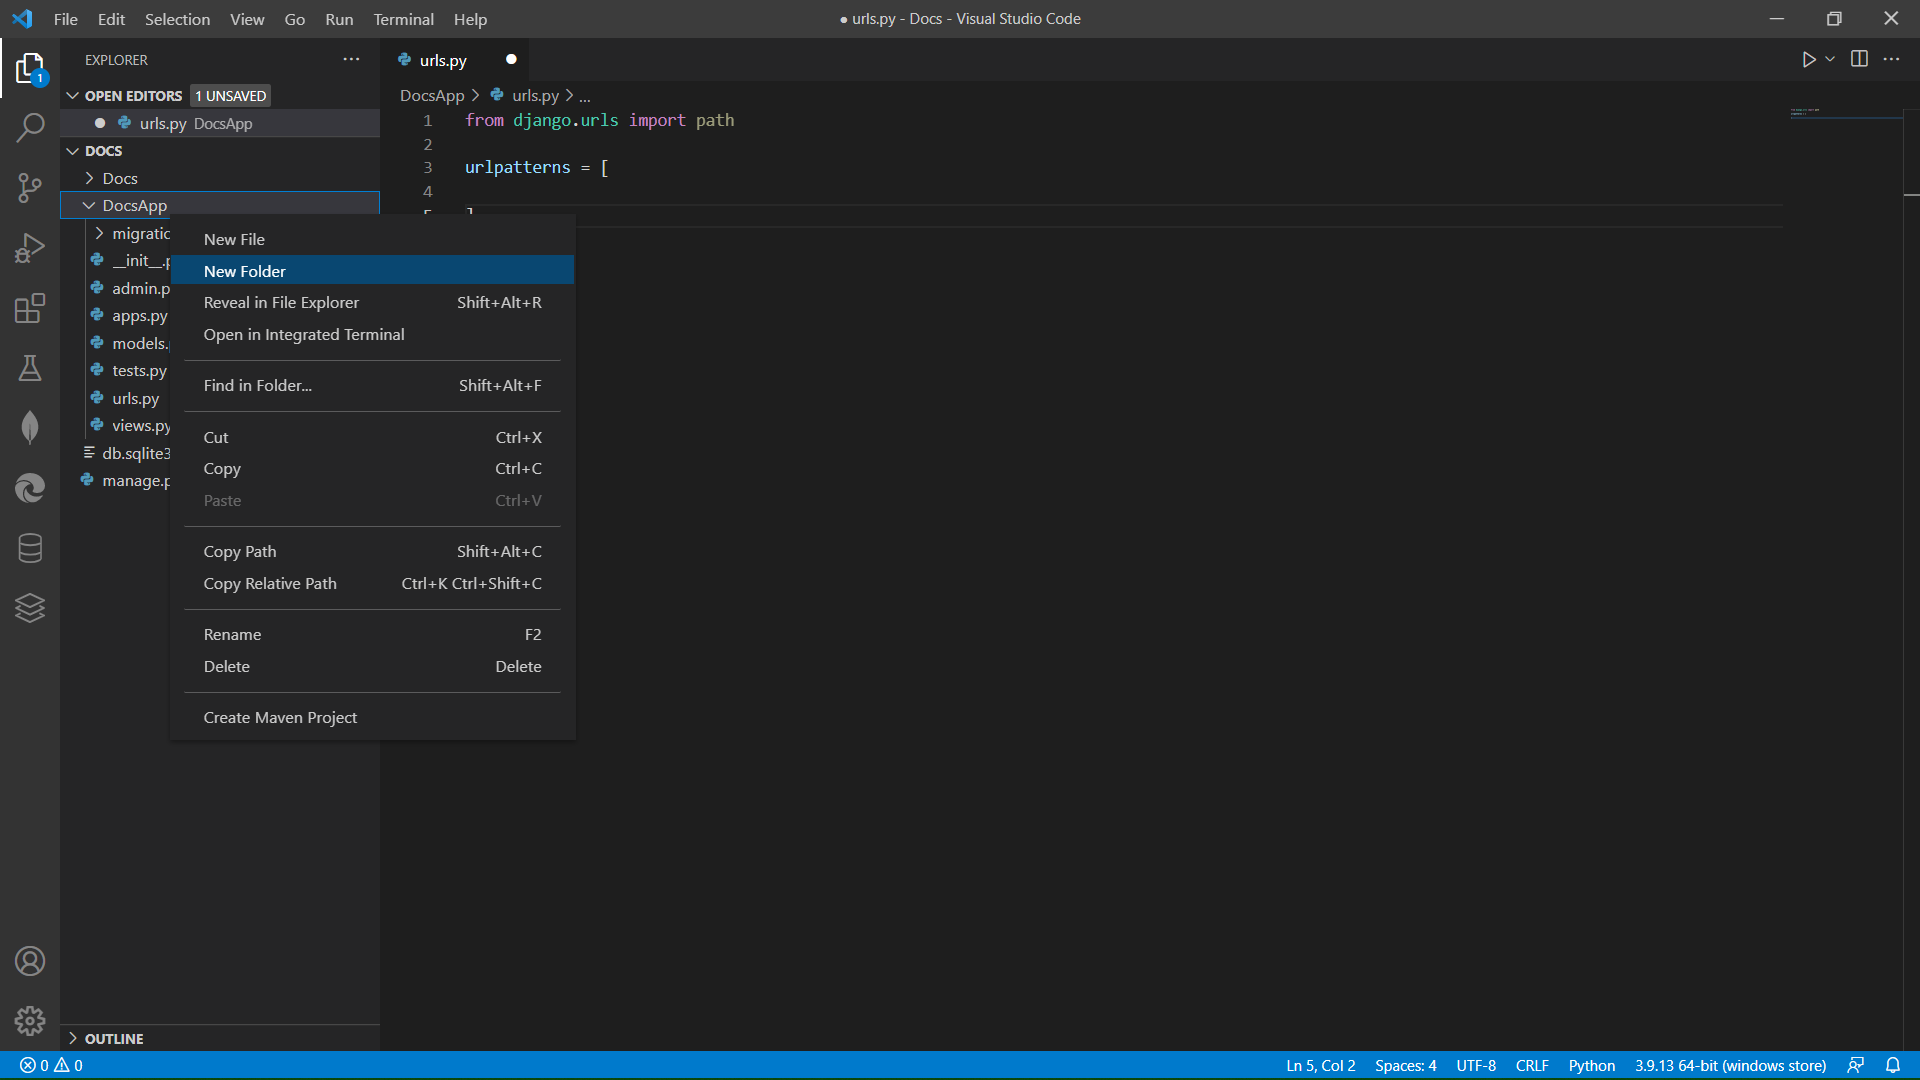This screenshot has height=1080, width=1920.
Task: Open the Run and Debug view
Action: (x=30, y=247)
